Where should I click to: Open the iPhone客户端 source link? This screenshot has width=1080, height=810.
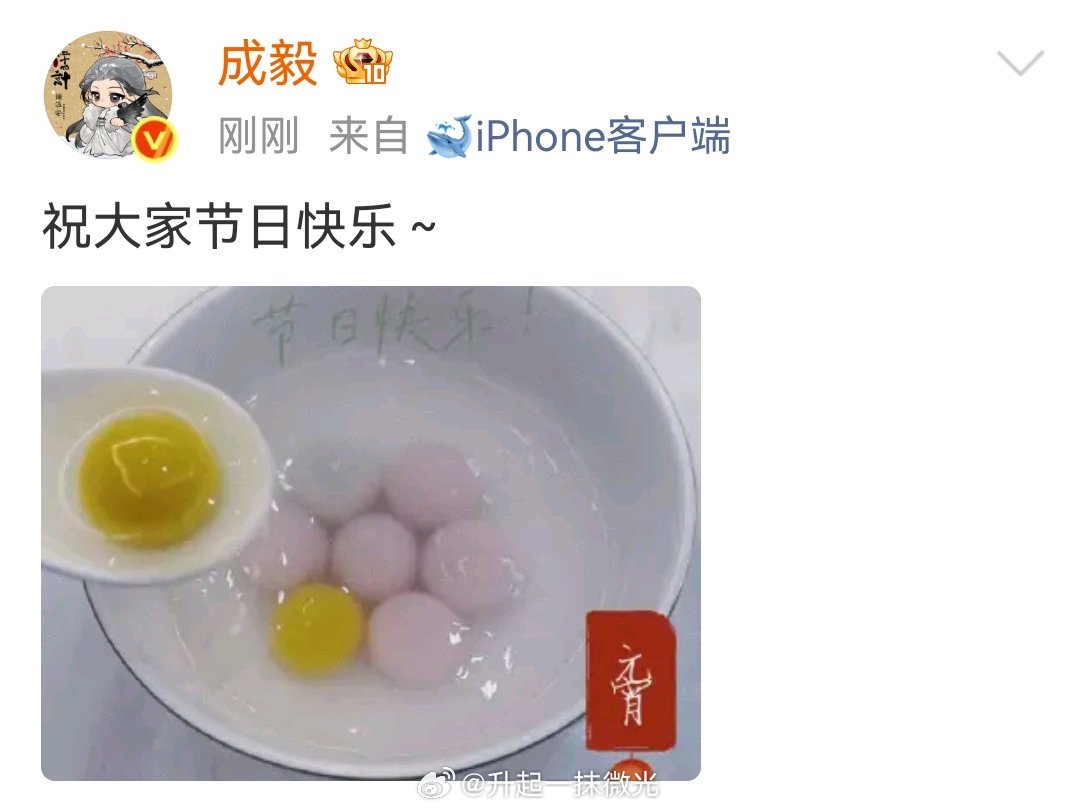(x=603, y=136)
